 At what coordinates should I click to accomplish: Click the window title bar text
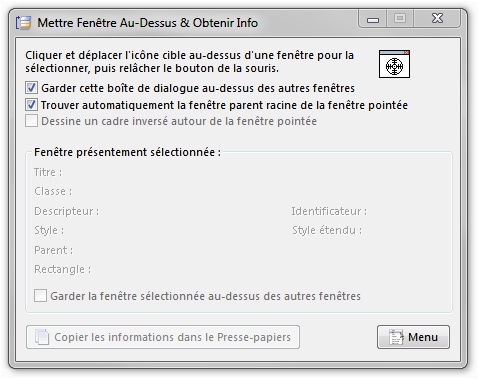pyautogui.click(x=148, y=23)
